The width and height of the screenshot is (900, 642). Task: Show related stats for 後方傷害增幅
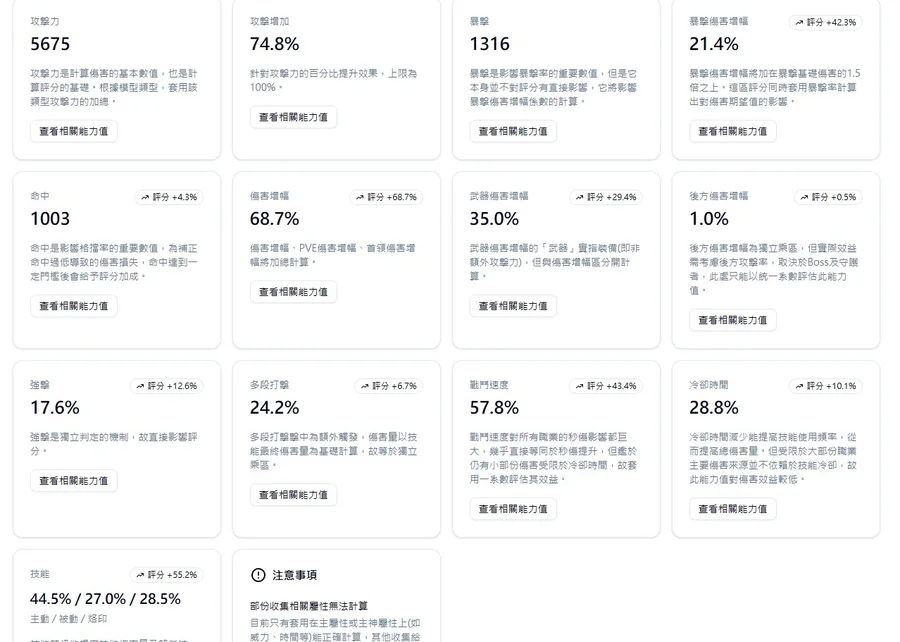click(733, 320)
